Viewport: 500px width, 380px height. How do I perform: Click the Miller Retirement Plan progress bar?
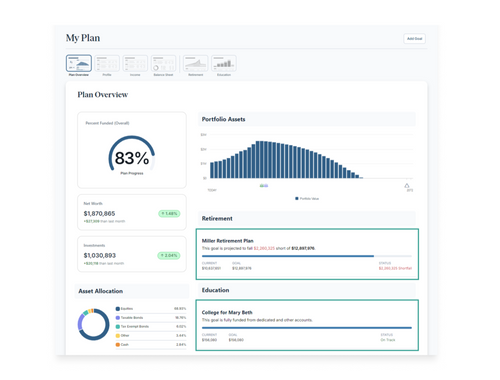(307, 256)
